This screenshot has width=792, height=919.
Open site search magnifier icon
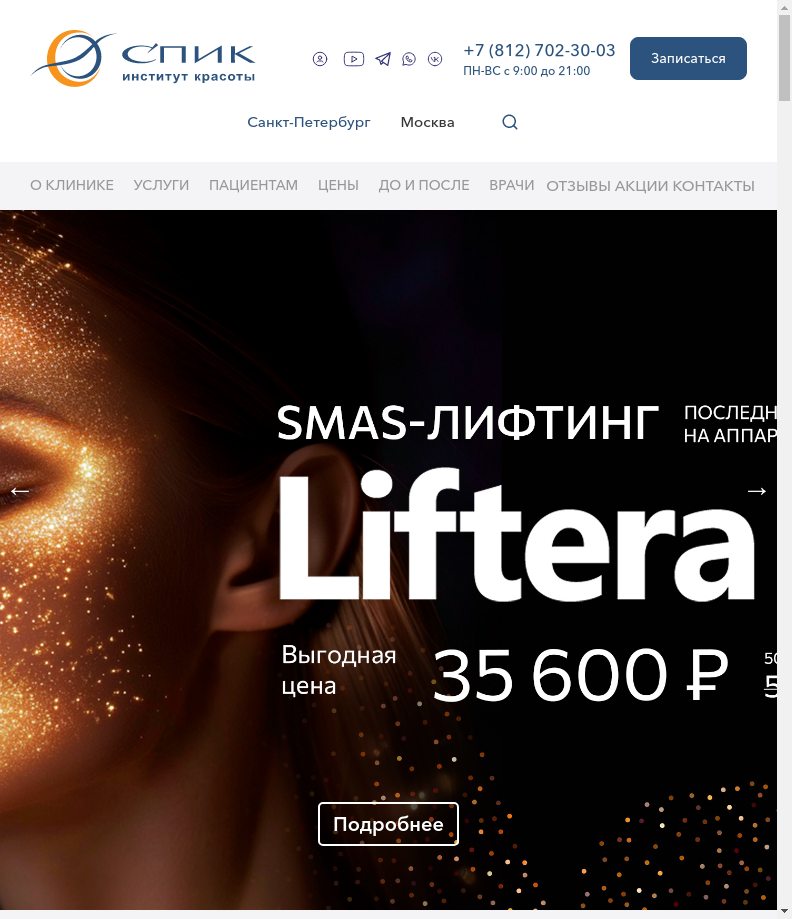click(510, 122)
